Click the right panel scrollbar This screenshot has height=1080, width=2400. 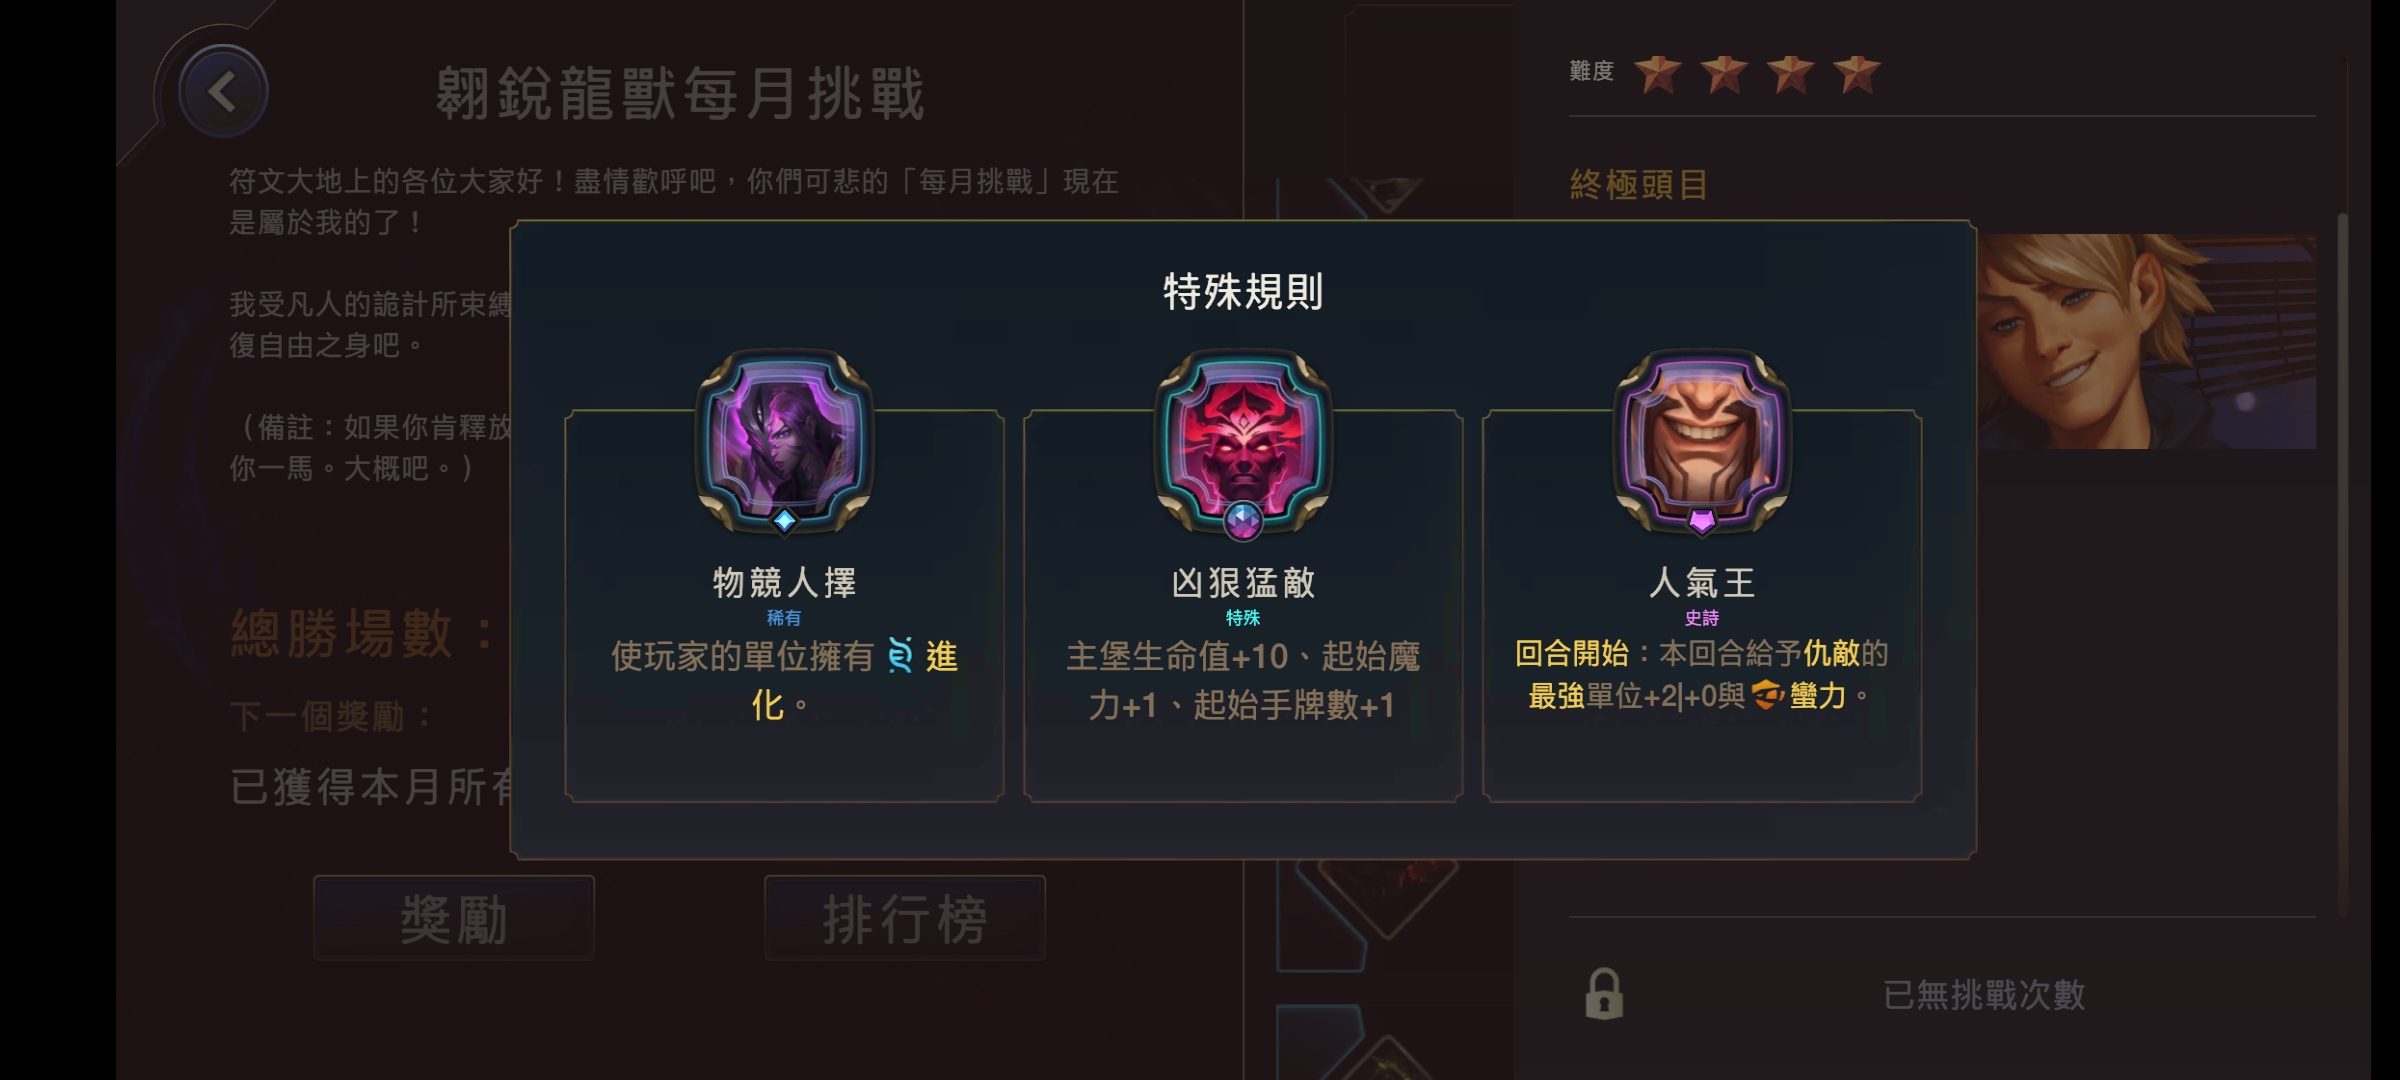coord(2342,565)
